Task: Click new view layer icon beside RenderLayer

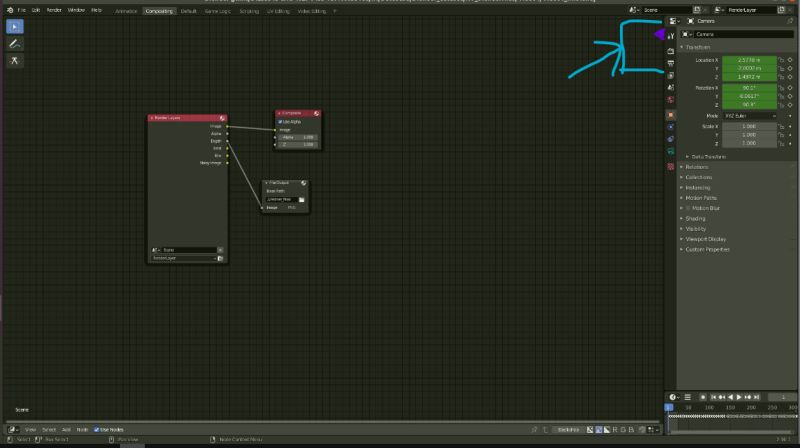Action: (781, 10)
